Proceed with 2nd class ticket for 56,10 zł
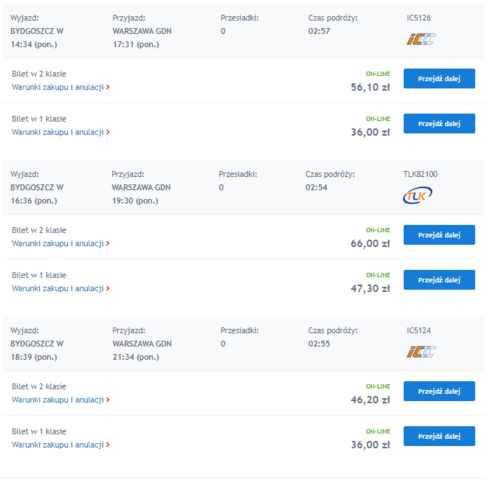490x480 pixels. [439, 79]
